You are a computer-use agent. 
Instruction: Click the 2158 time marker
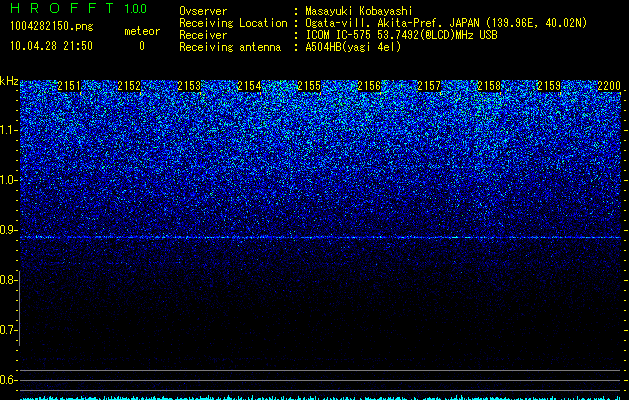click(x=489, y=86)
